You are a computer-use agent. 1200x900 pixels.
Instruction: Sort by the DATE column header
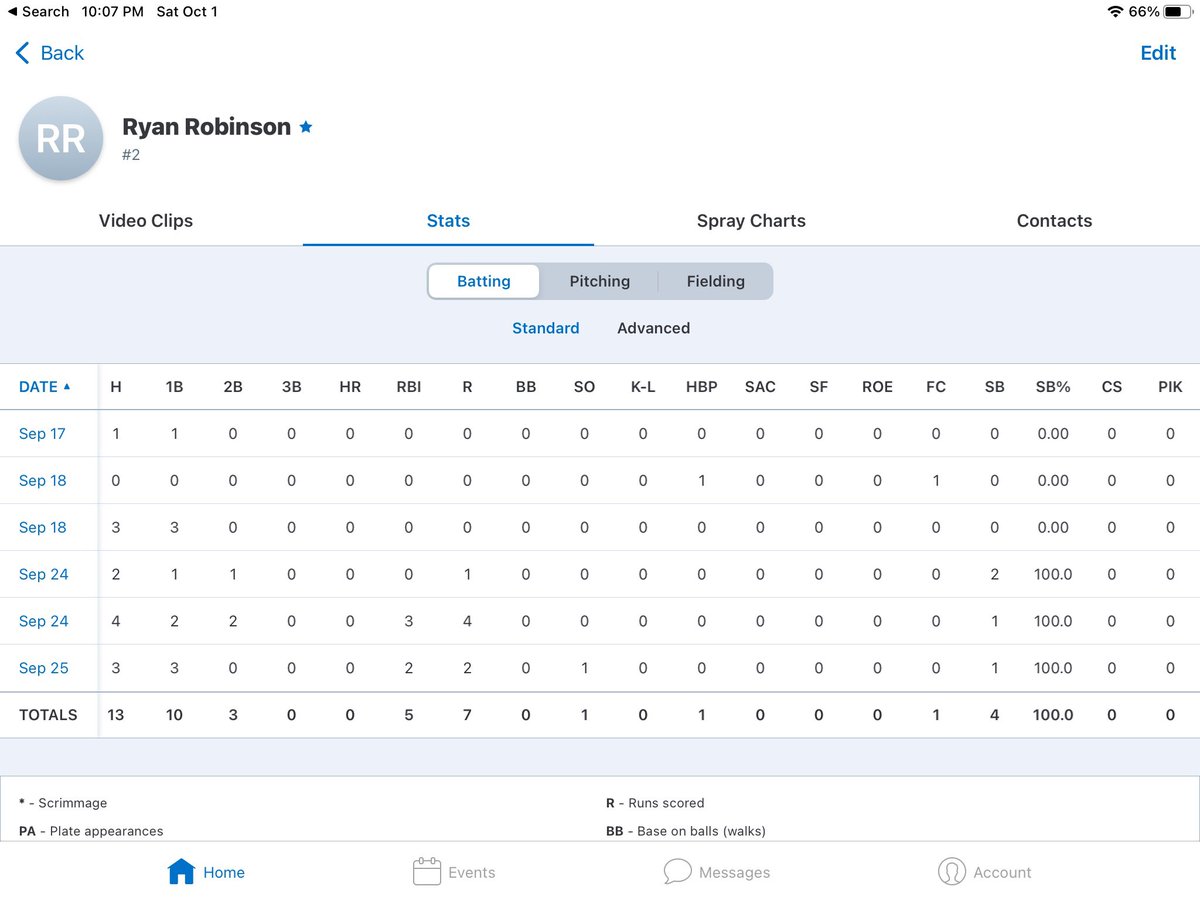(x=45, y=387)
